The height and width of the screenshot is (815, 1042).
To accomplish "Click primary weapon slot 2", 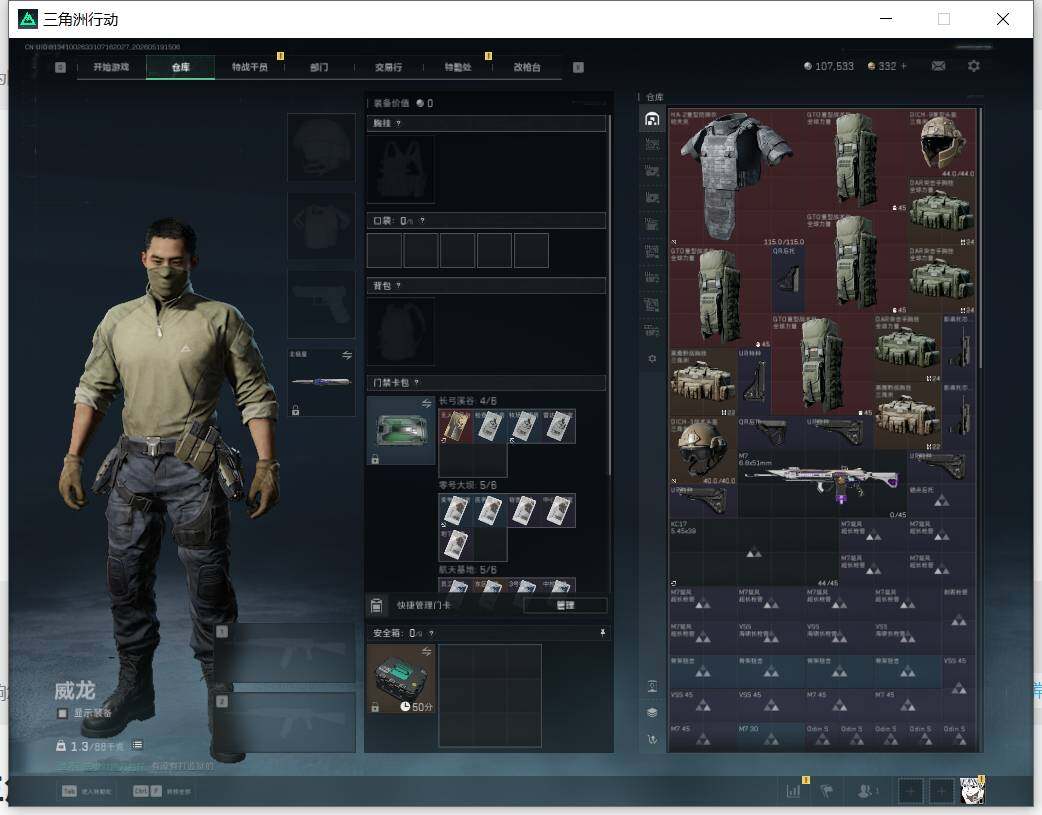I will 285,723.
